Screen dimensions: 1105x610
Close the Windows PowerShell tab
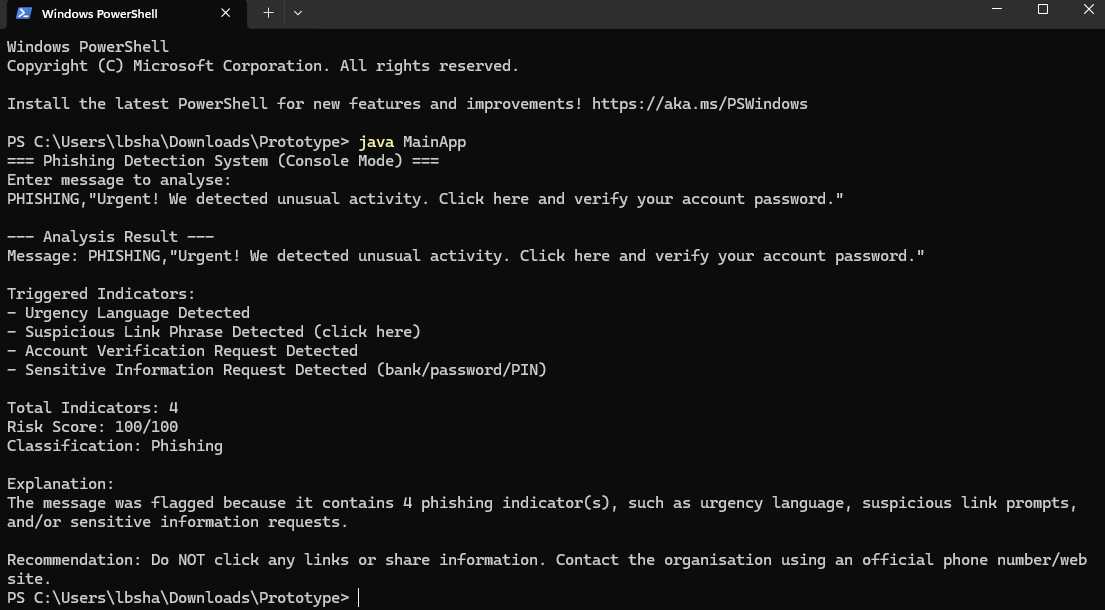(x=226, y=13)
